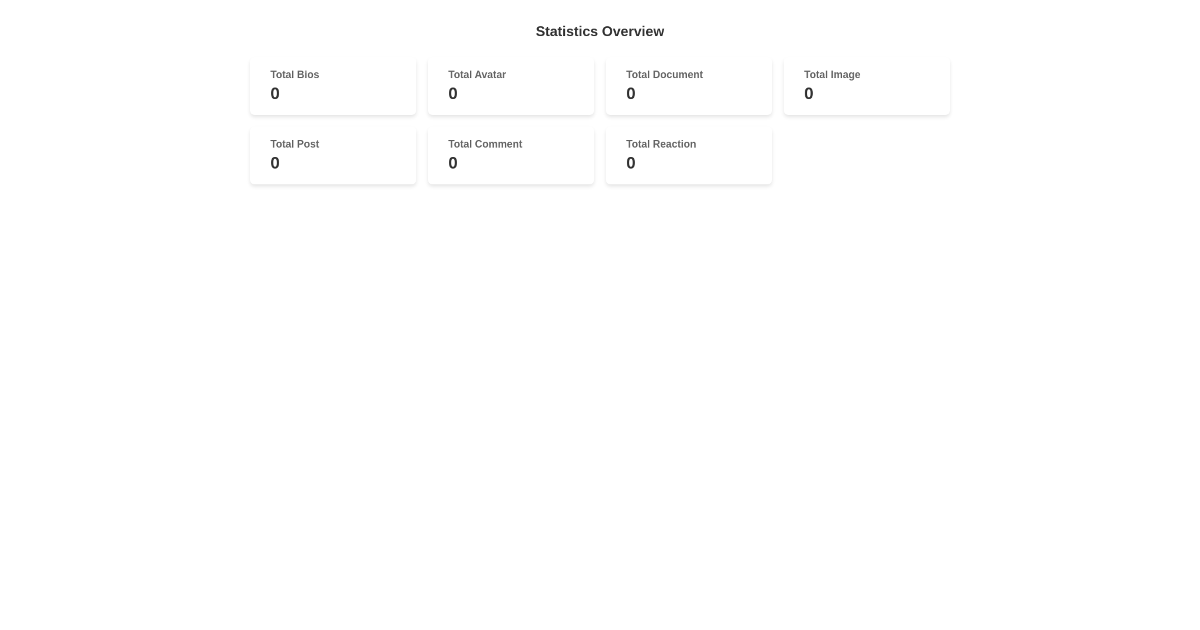Click the zero count under Total Post
The width and height of the screenshot is (1200, 630).
(x=275, y=163)
